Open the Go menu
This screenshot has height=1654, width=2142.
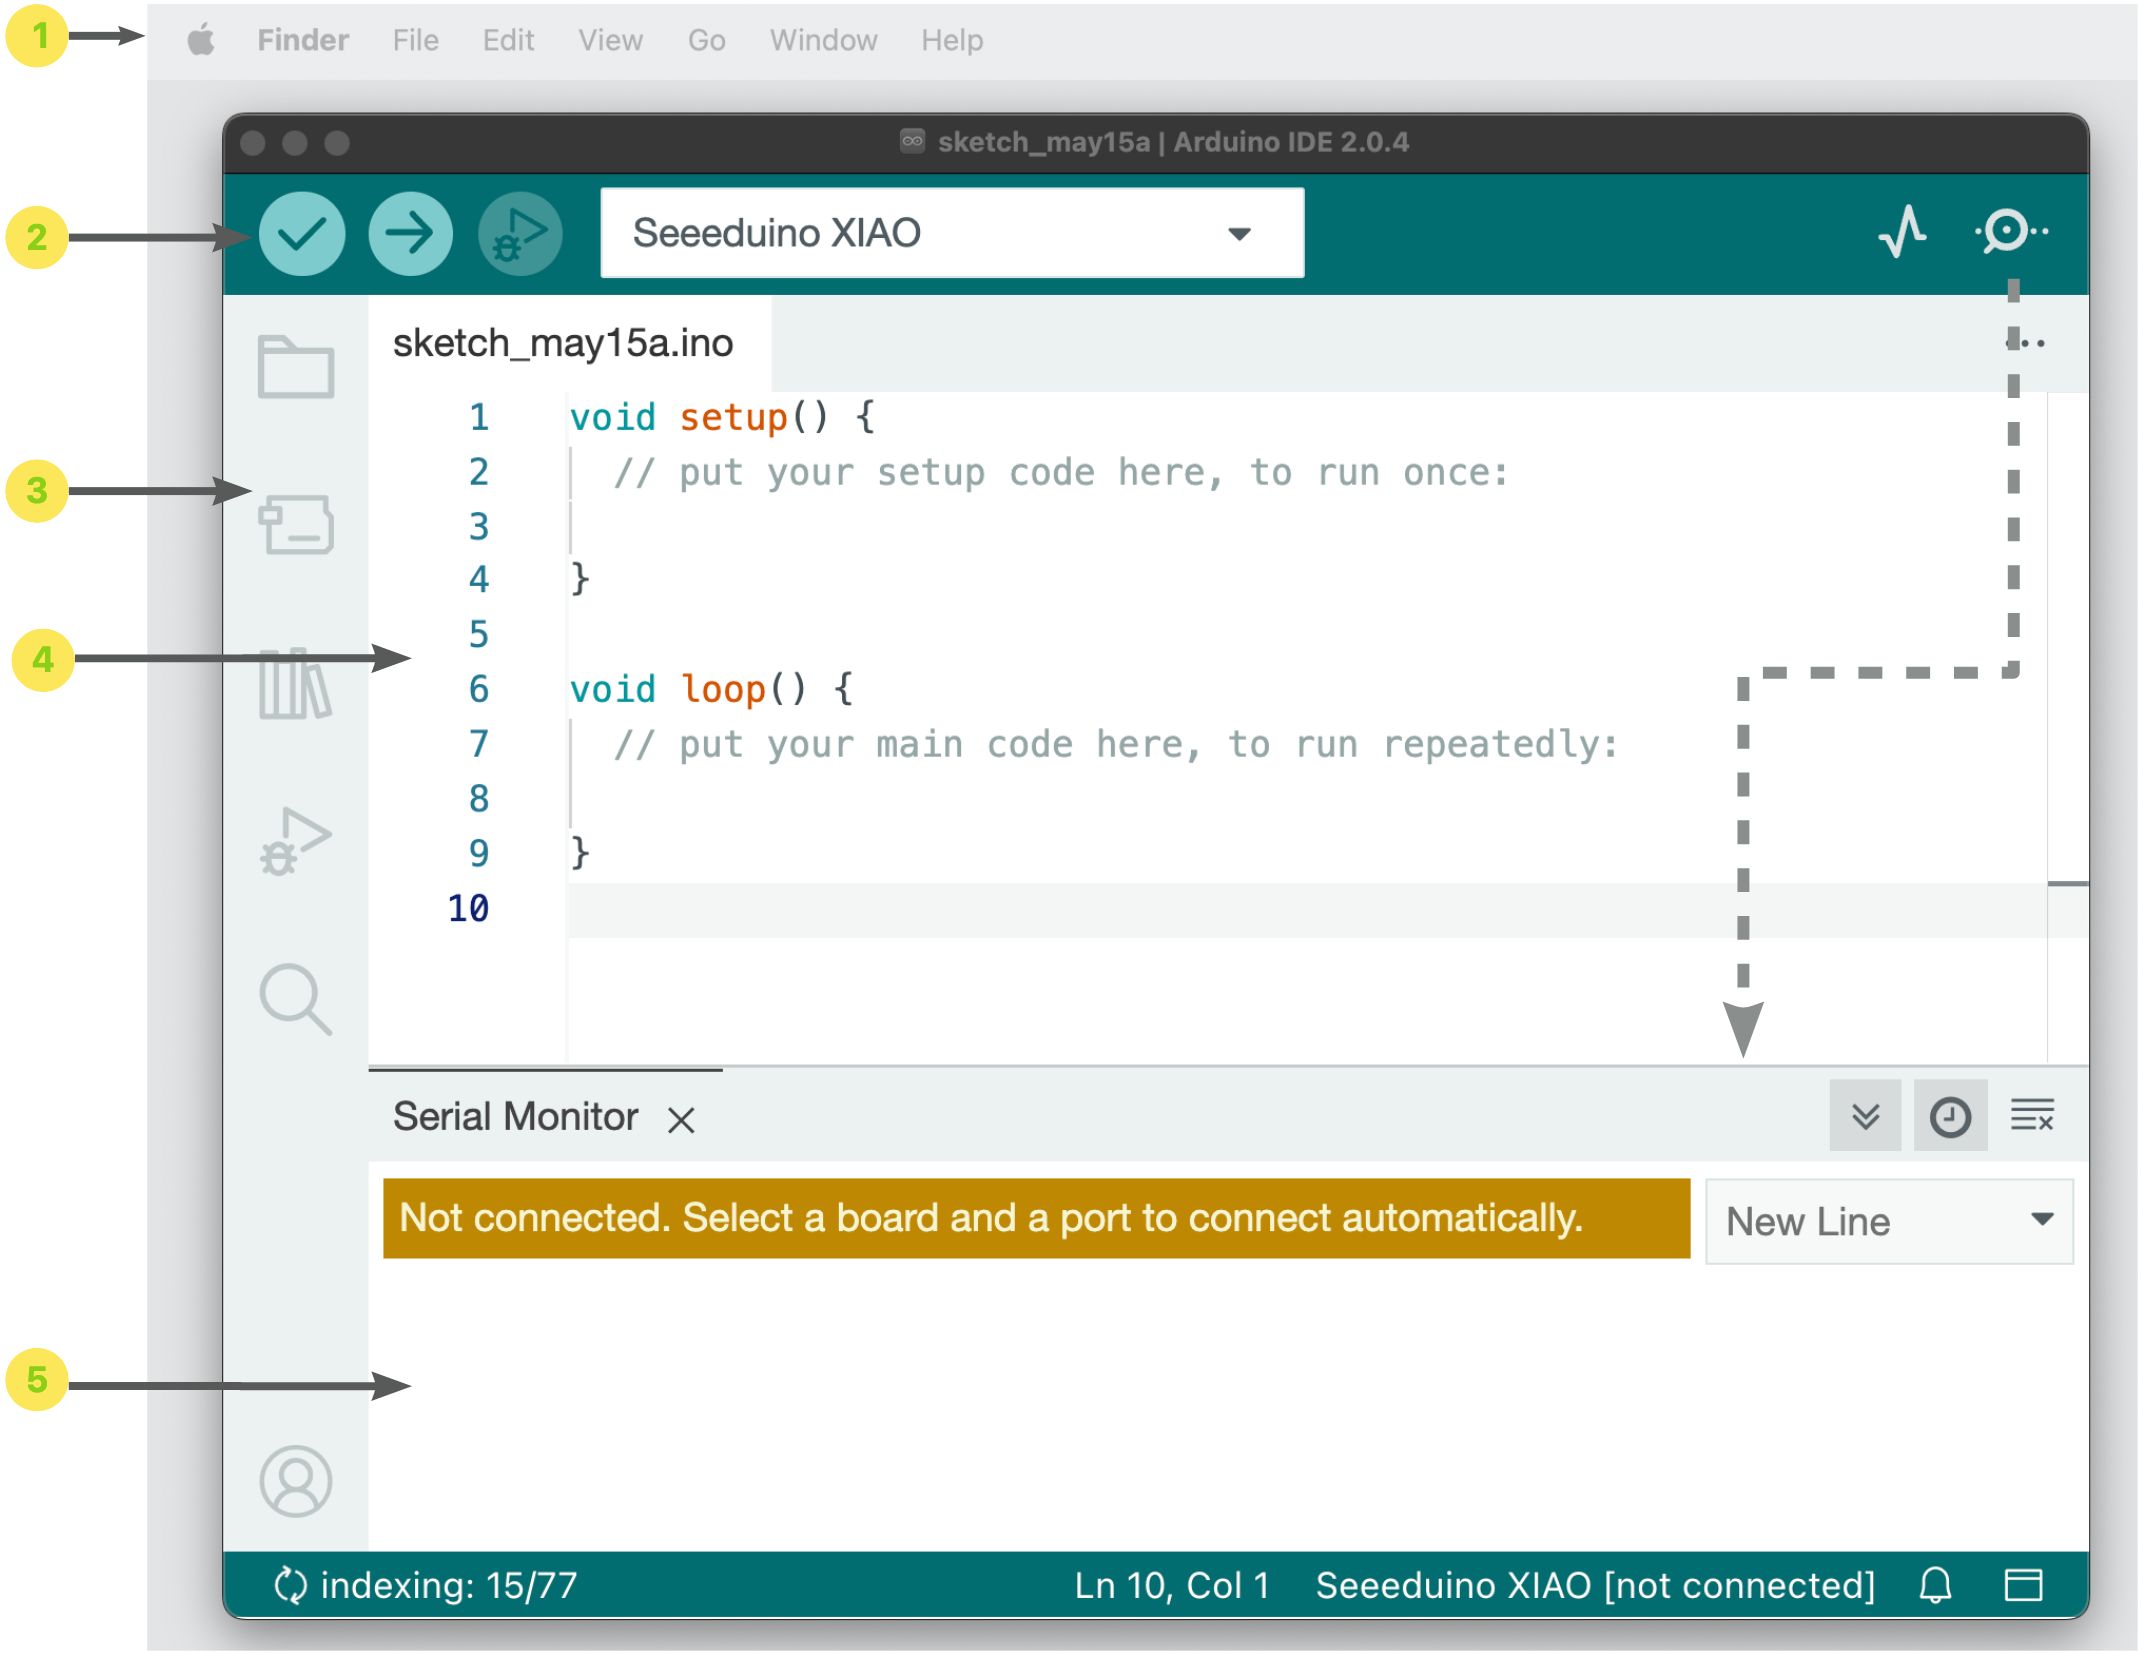pos(706,40)
